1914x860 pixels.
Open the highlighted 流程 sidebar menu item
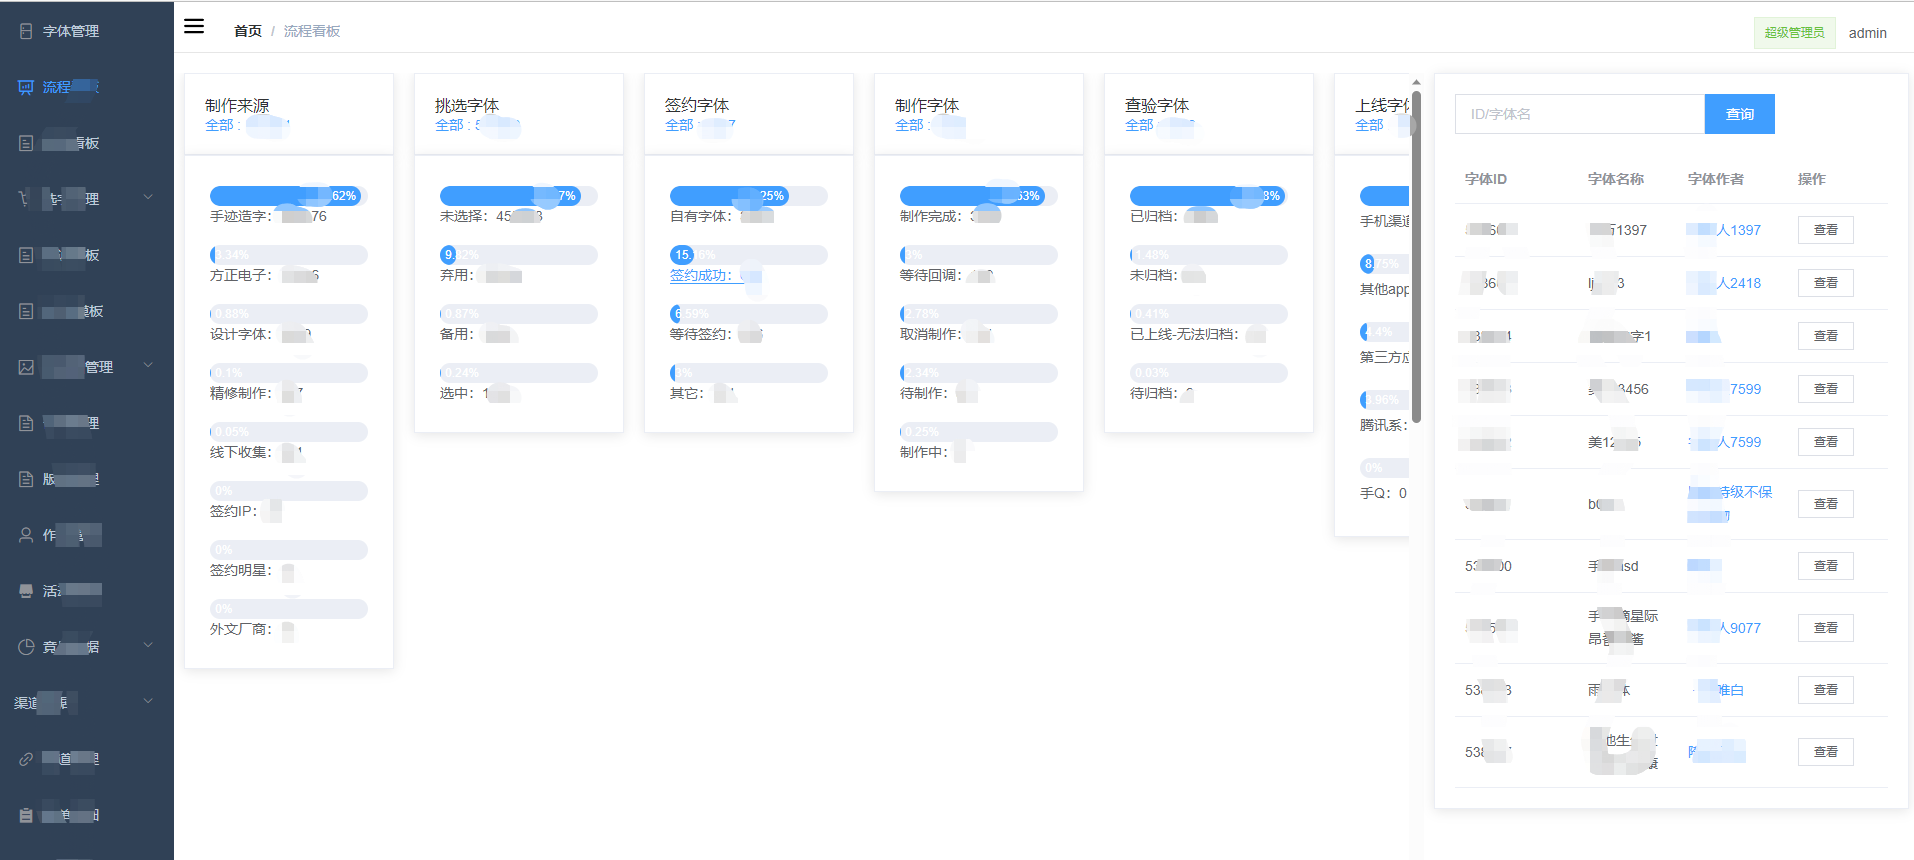[x=87, y=87]
